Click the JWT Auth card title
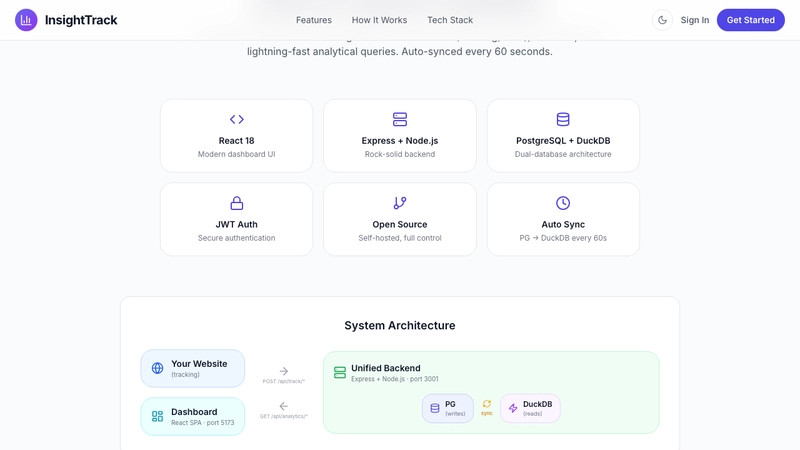The image size is (800, 450). click(x=237, y=224)
